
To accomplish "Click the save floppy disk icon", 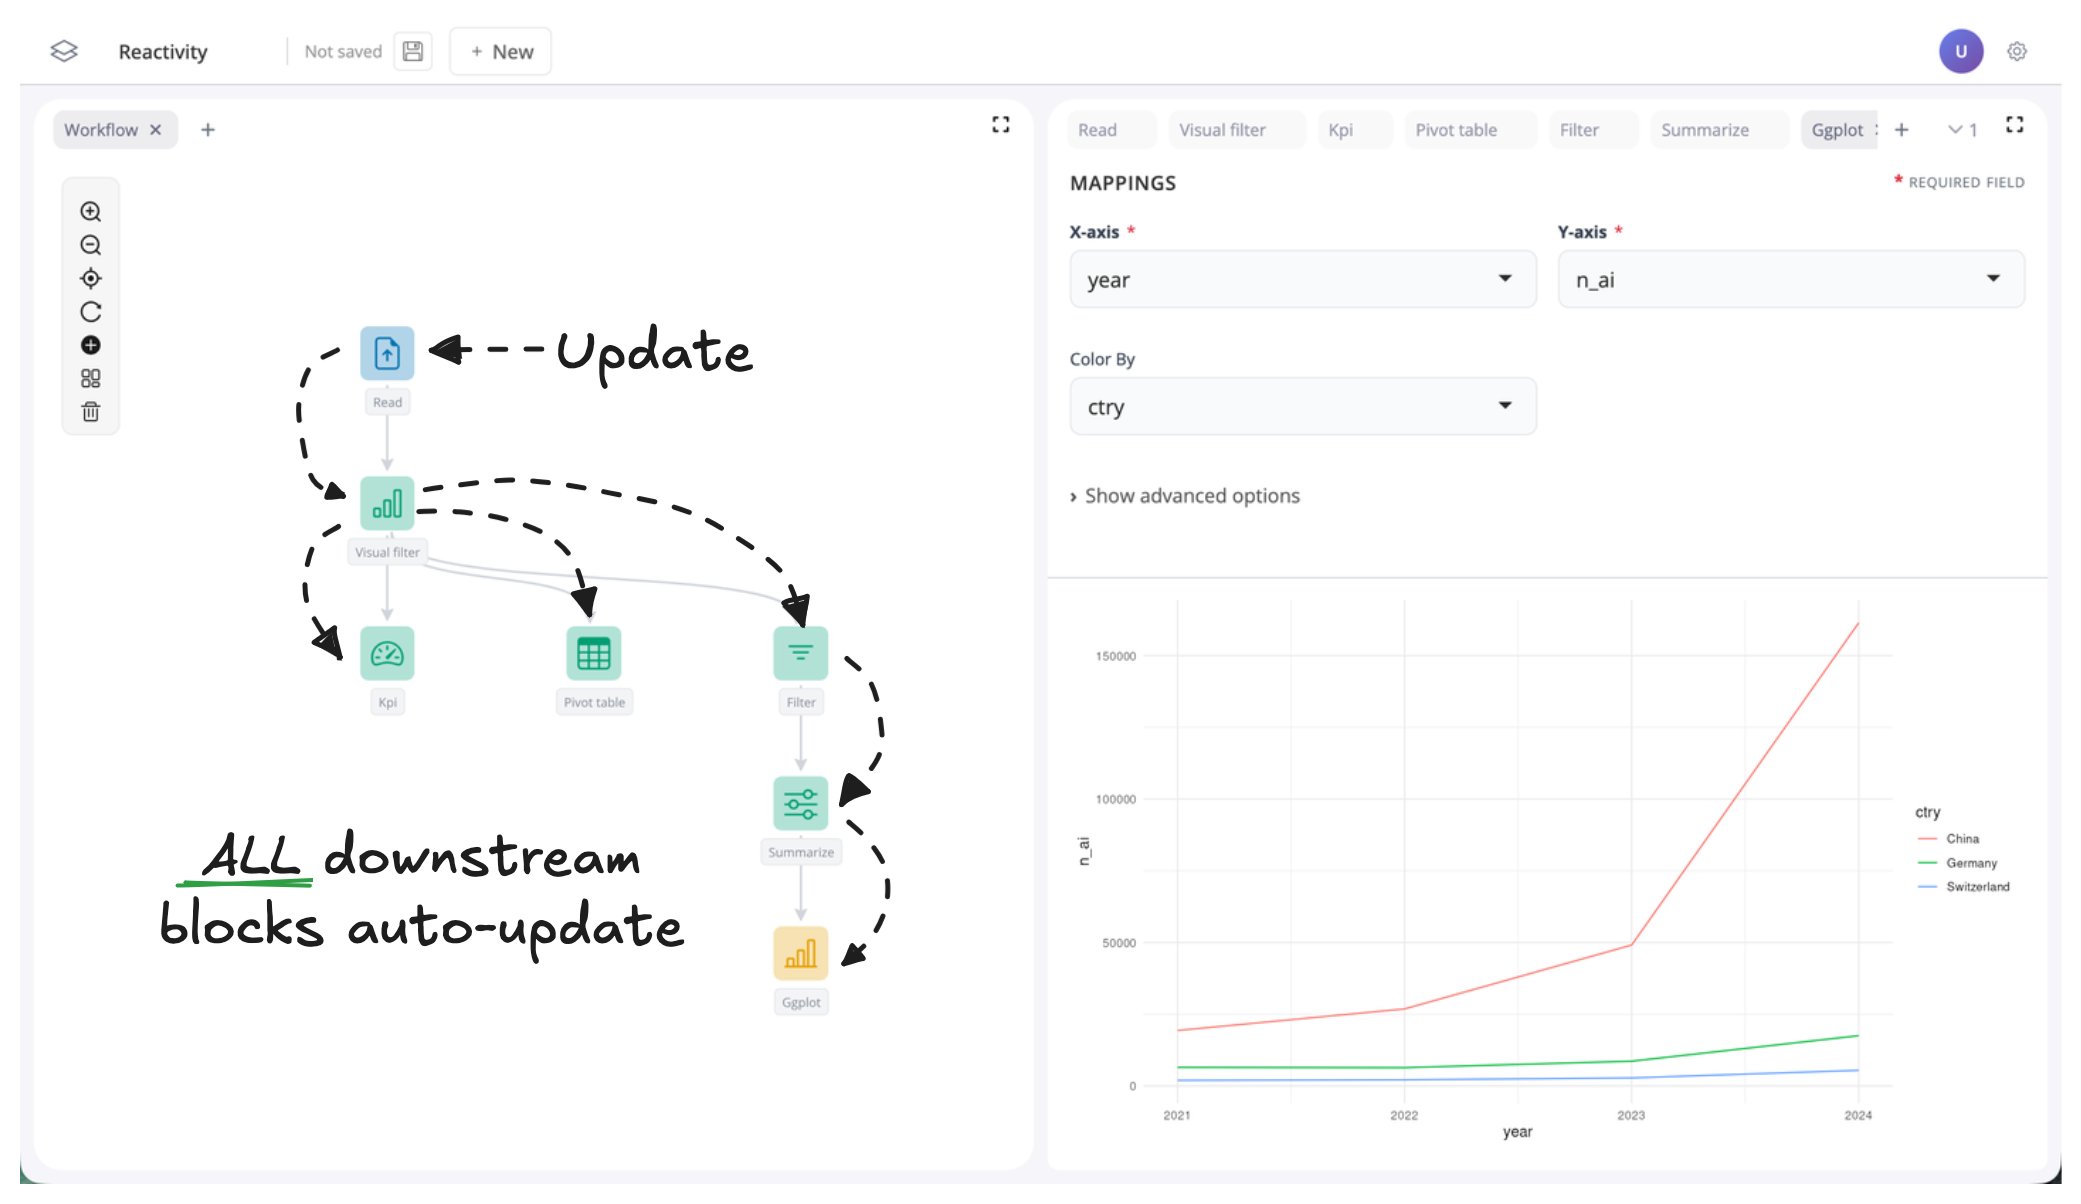I will (413, 51).
